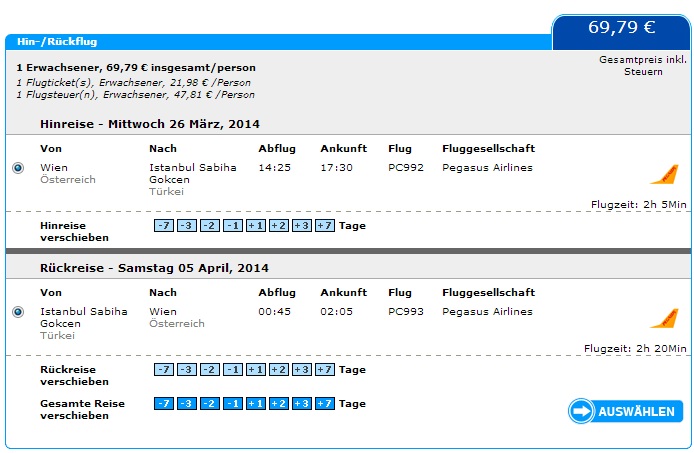Shift Rückreise by -7 days

tap(164, 369)
